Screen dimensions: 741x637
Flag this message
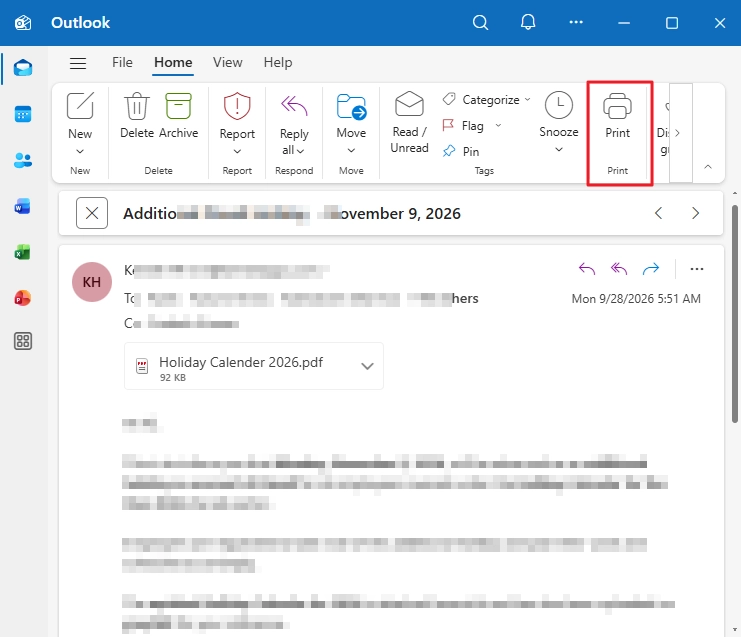pos(463,126)
